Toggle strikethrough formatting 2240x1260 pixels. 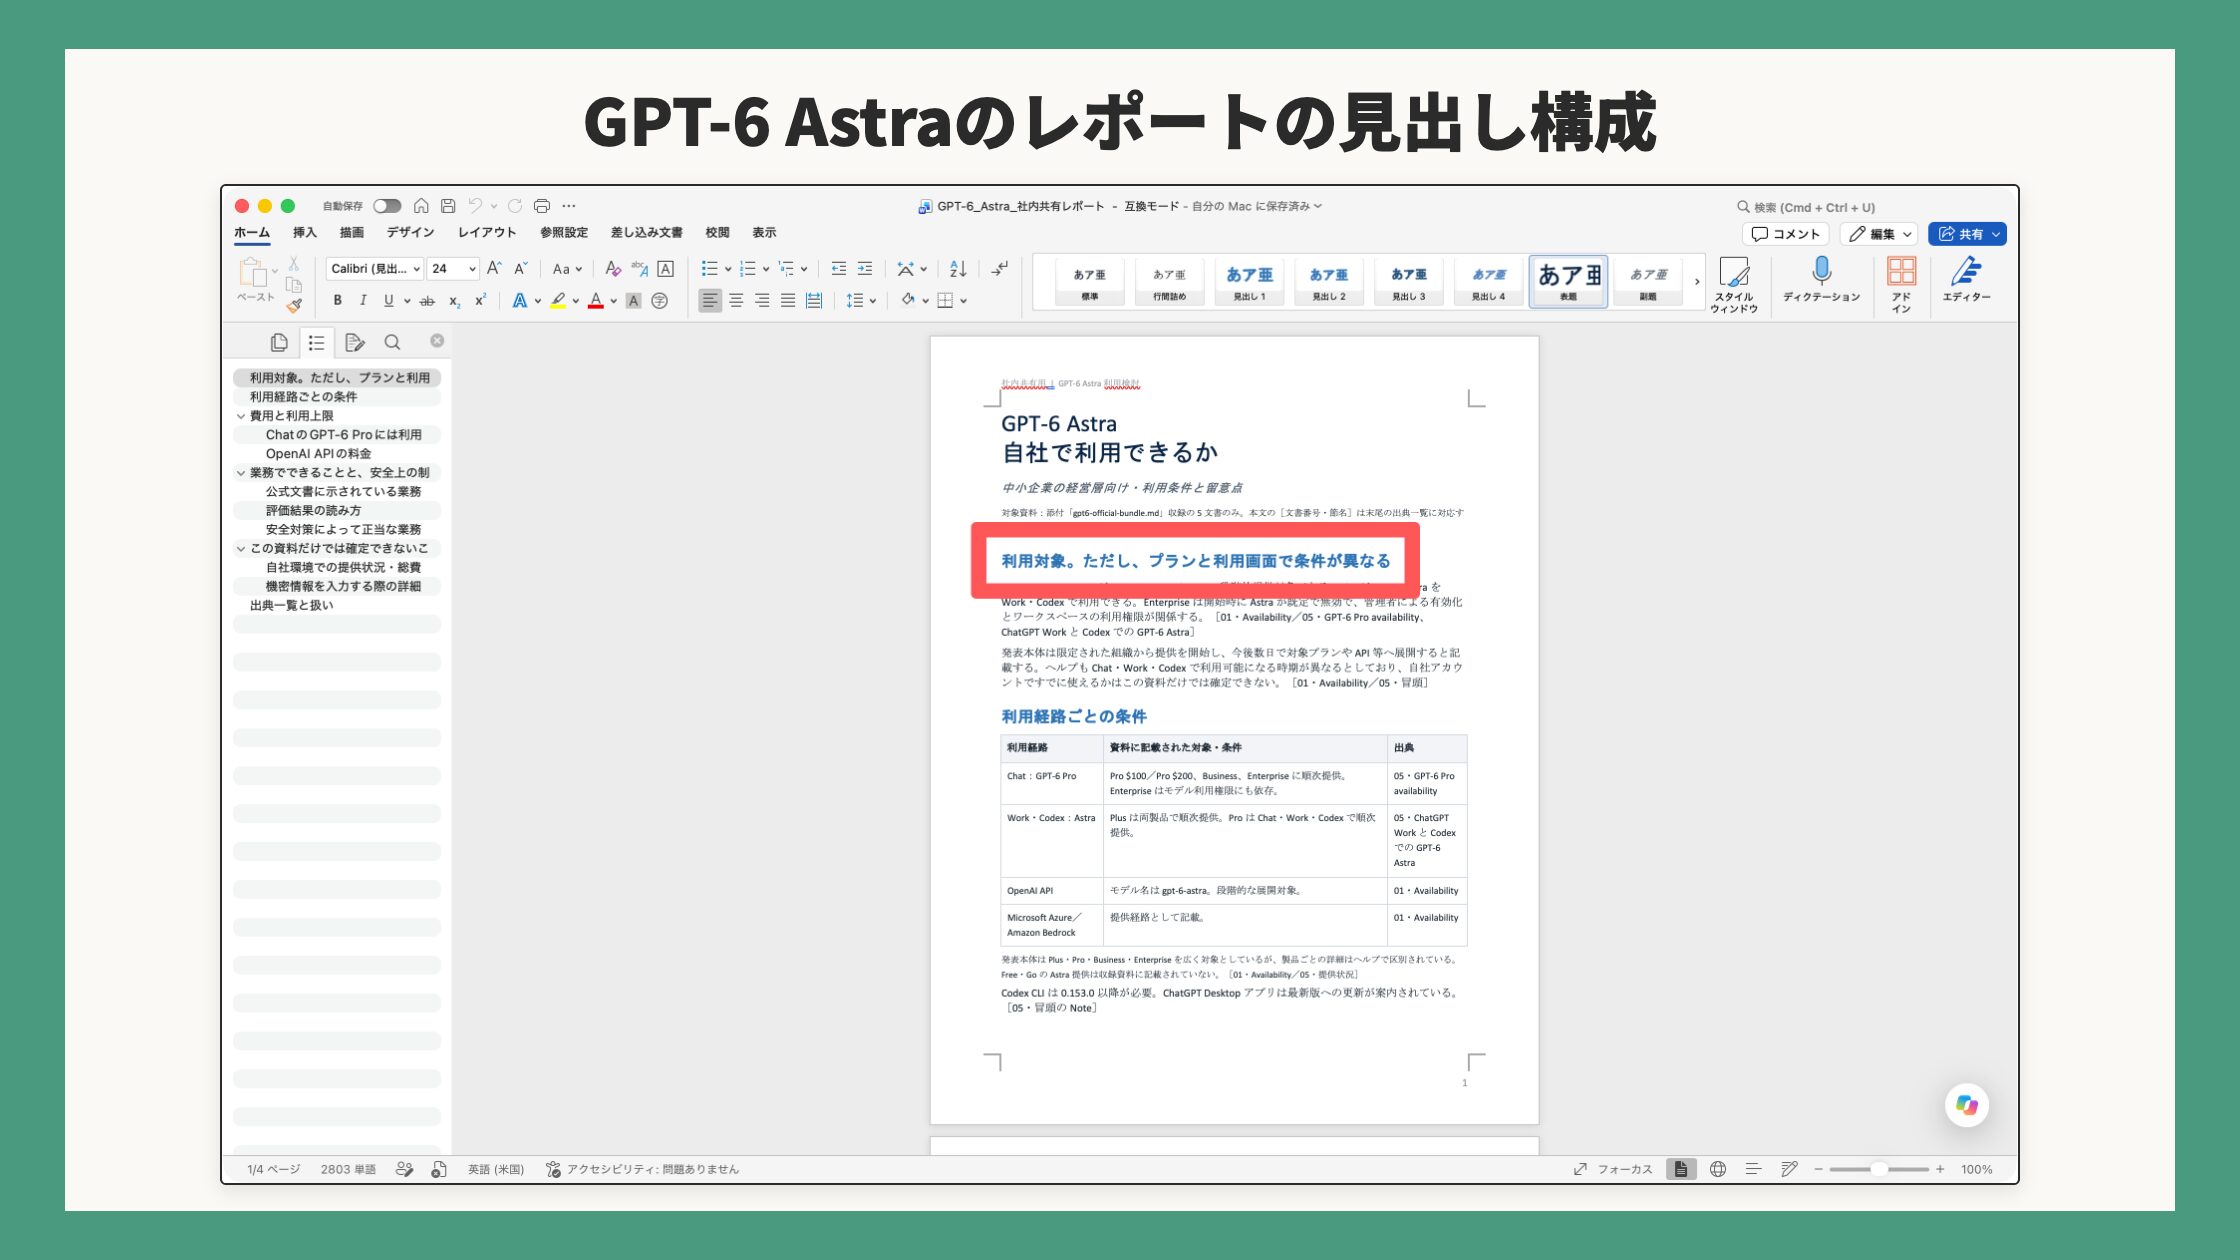point(427,301)
